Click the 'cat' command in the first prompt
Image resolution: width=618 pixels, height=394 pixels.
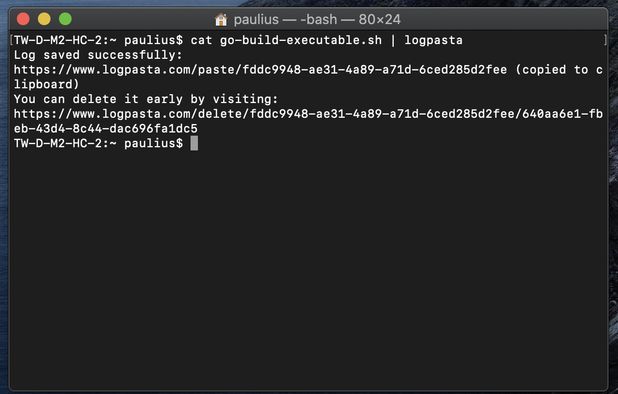pyautogui.click(x=201, y=40)
